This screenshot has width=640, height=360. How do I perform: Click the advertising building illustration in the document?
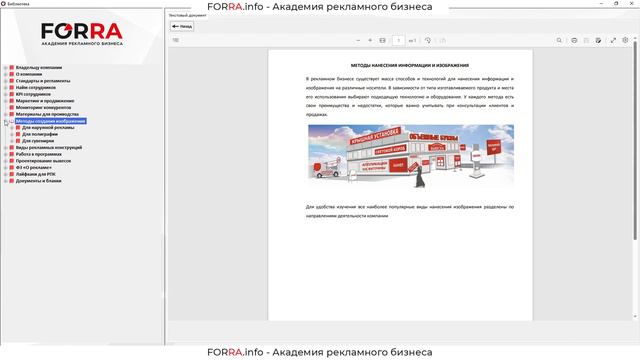click(x=411, y=156)
